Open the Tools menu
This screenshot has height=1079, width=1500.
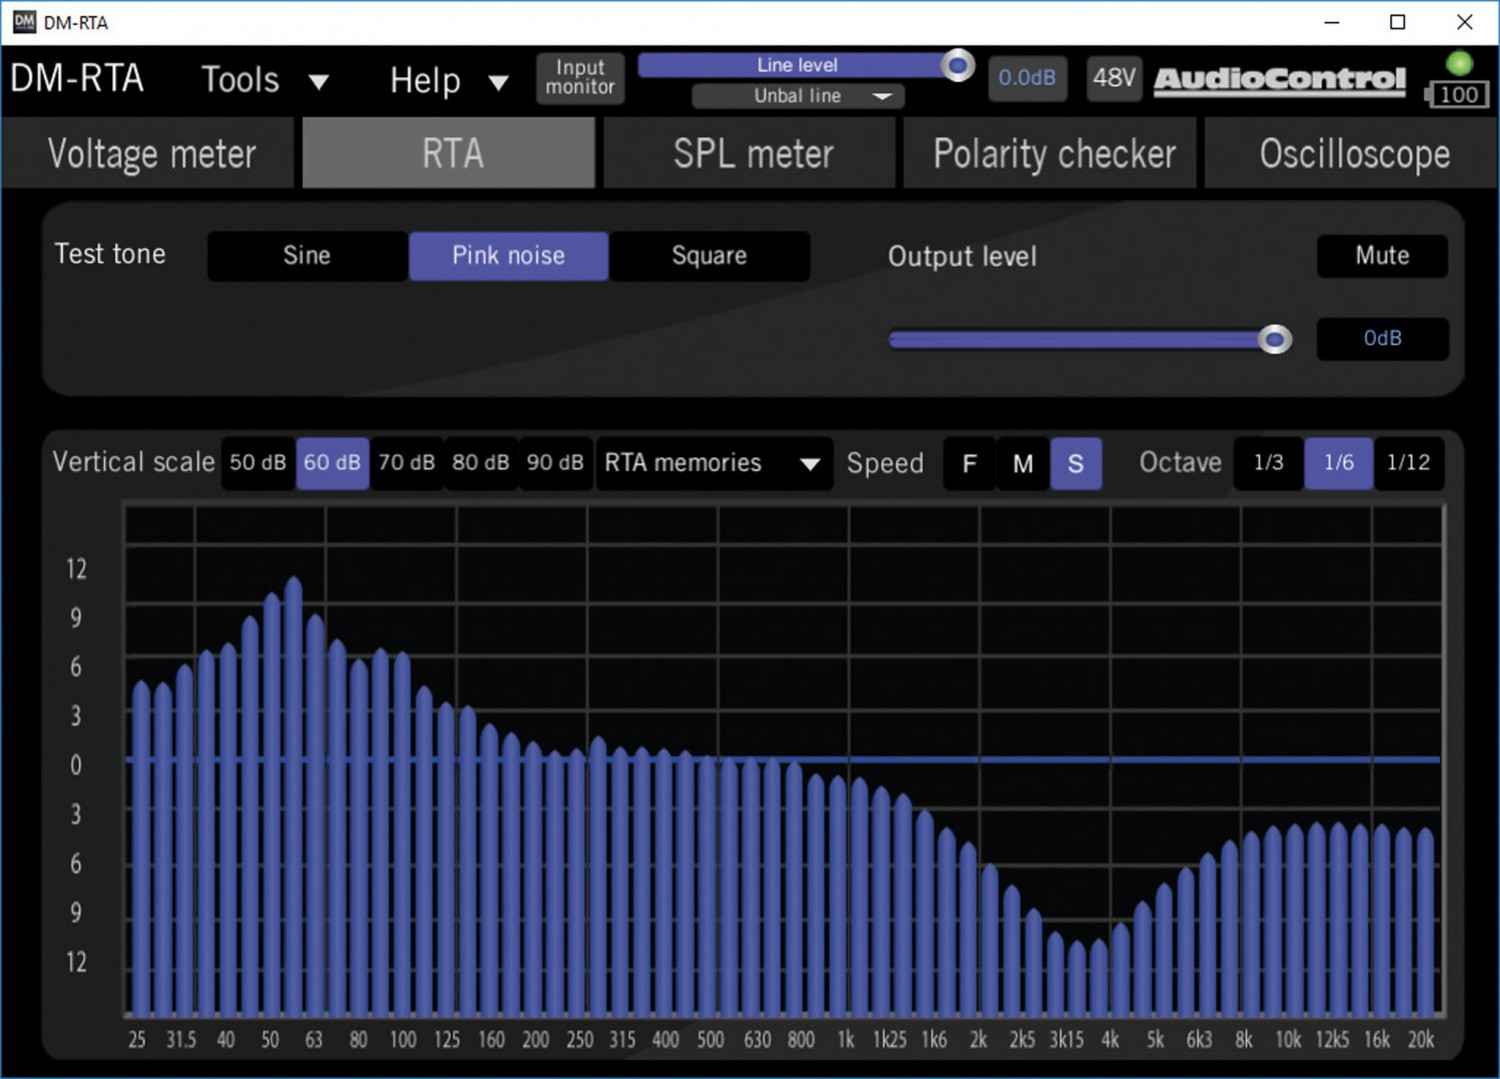coord(240,80)
